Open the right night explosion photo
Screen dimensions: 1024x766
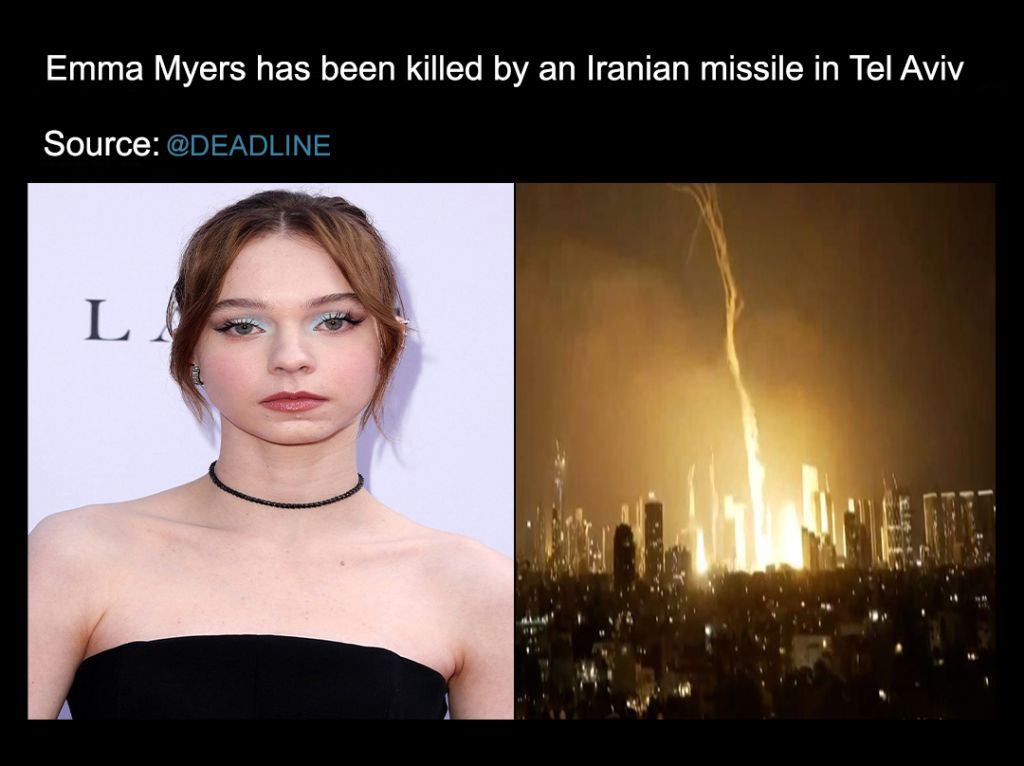(x=756, y=451)
